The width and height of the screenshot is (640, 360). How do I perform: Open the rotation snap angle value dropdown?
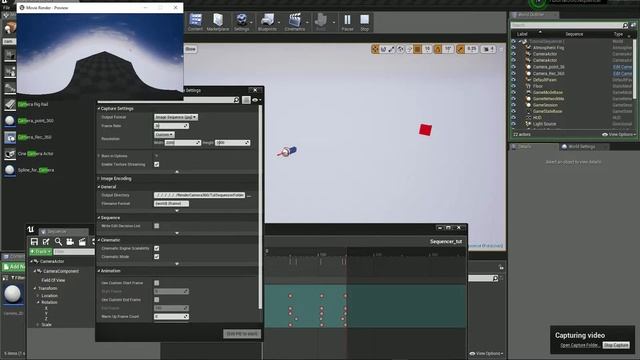click(448, 49)
